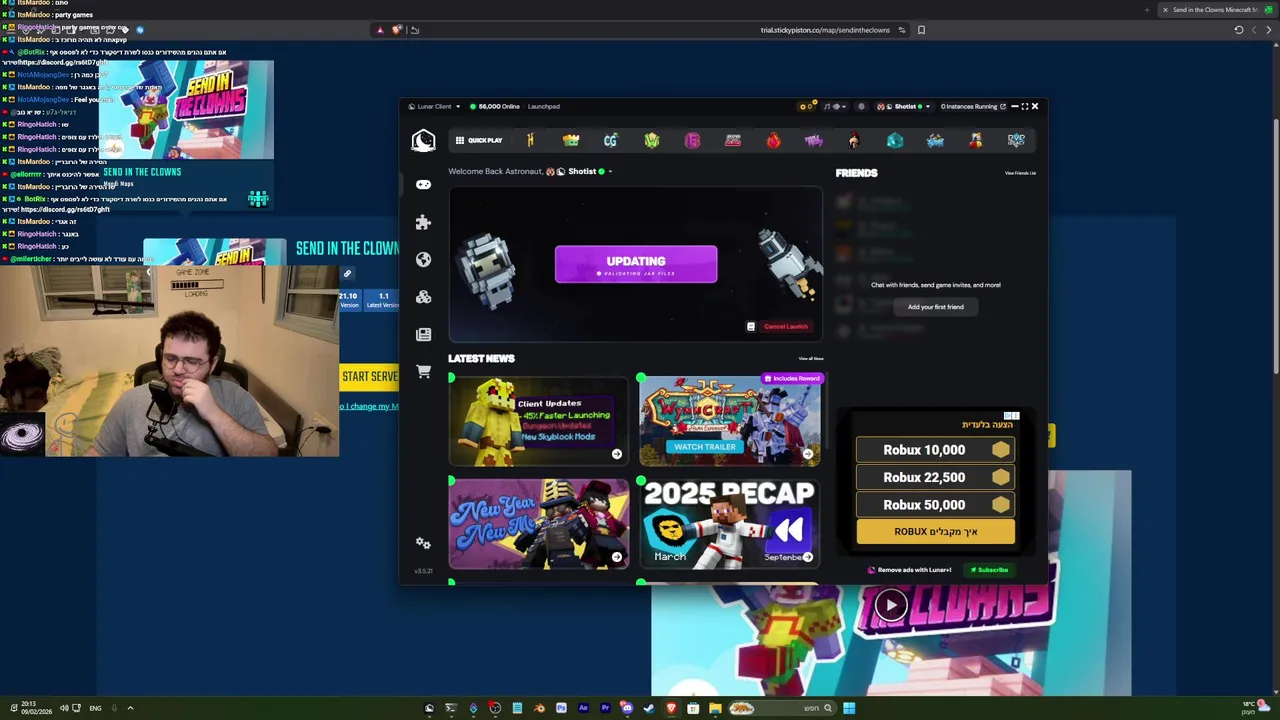Expand the status dropdown beside Welcome Back Shotist
The width and height of the screenshot is (1280, 720).
[x=610, y=172]
